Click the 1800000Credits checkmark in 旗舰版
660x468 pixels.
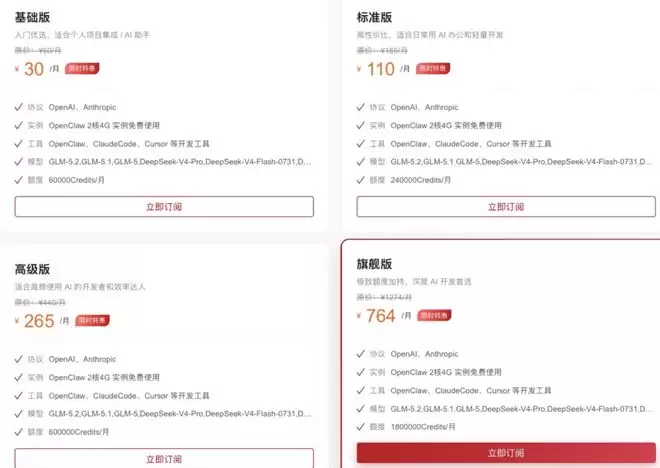click(x=360, y=426)
